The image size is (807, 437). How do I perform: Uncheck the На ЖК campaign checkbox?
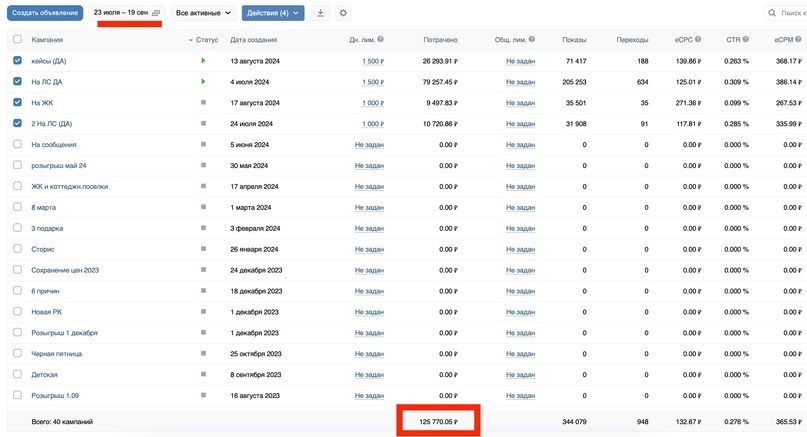[17, 102]
